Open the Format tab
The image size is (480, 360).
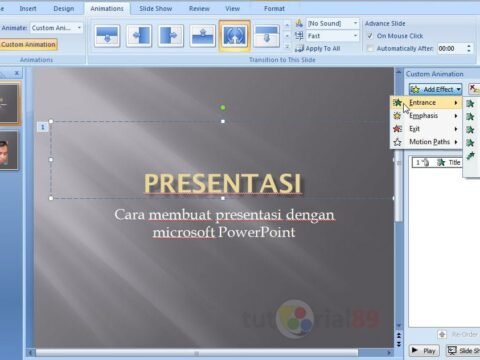pyautogui.click(x=274, y=9)
